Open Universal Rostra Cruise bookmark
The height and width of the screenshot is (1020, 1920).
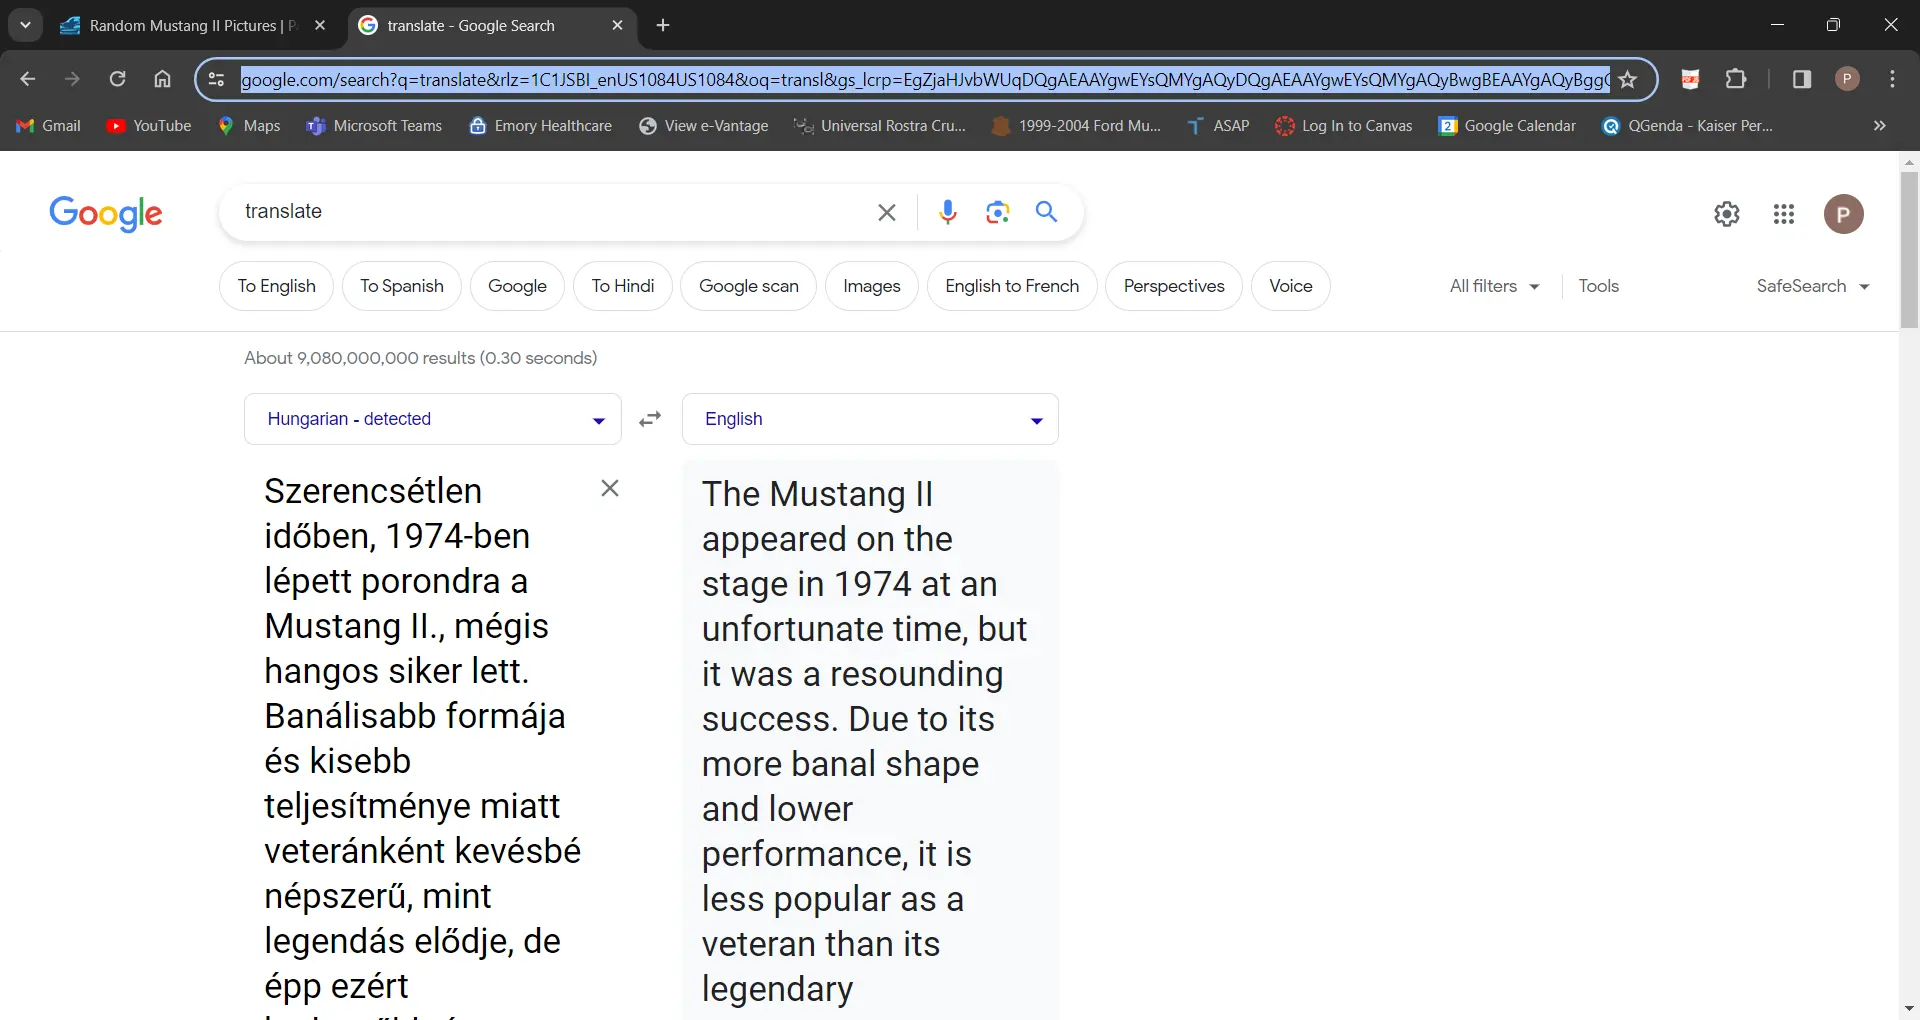pyautogui.click(x=880, y=126)
